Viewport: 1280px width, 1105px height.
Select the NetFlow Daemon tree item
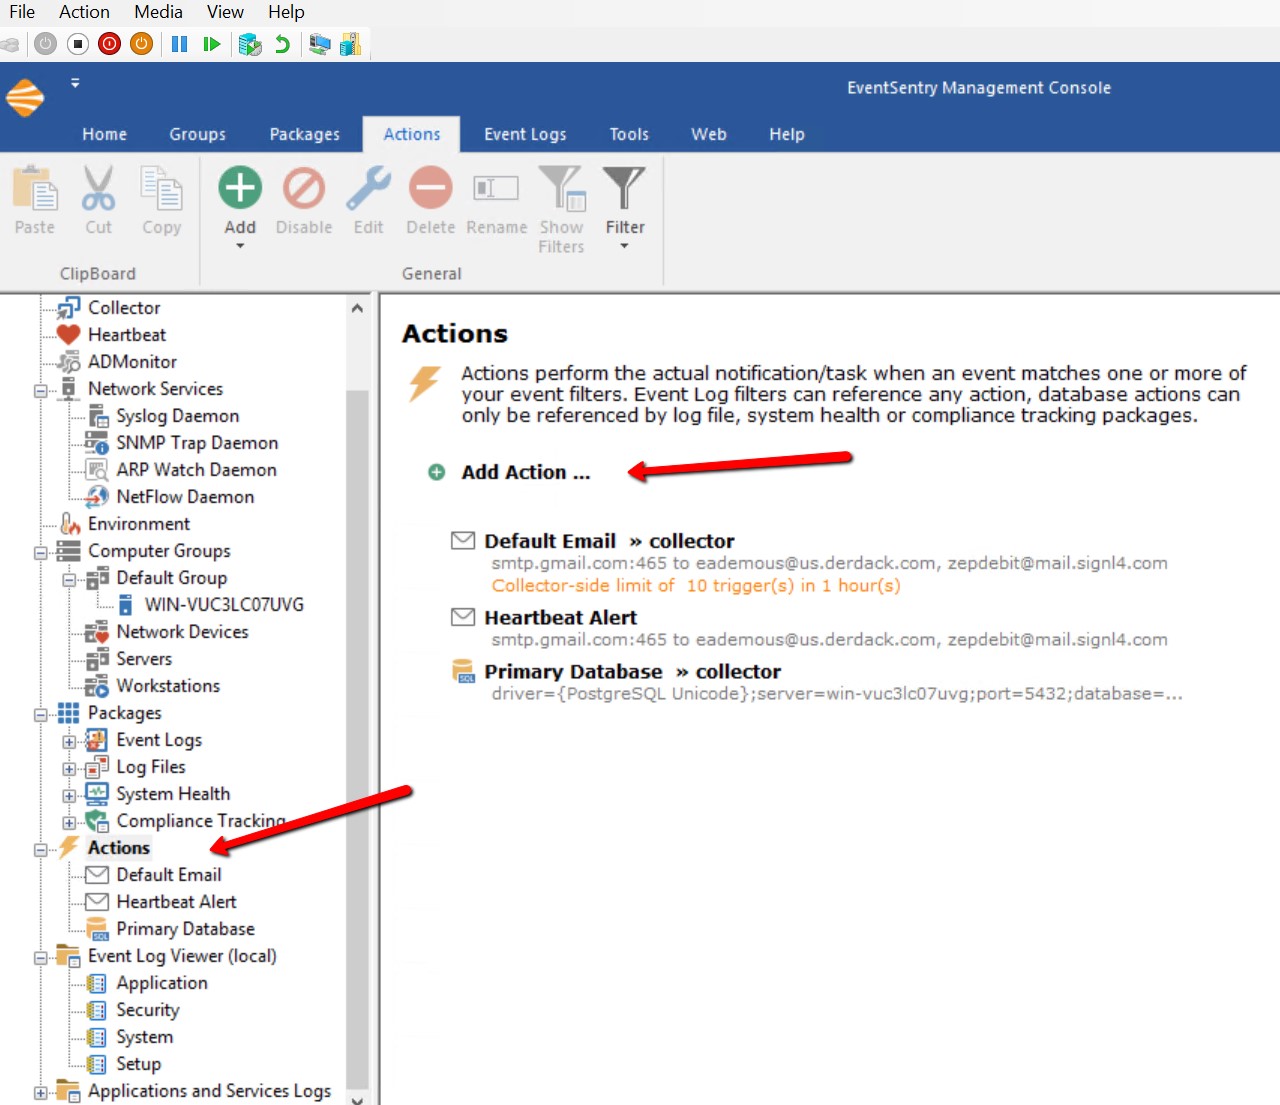[x=185, y=497]
